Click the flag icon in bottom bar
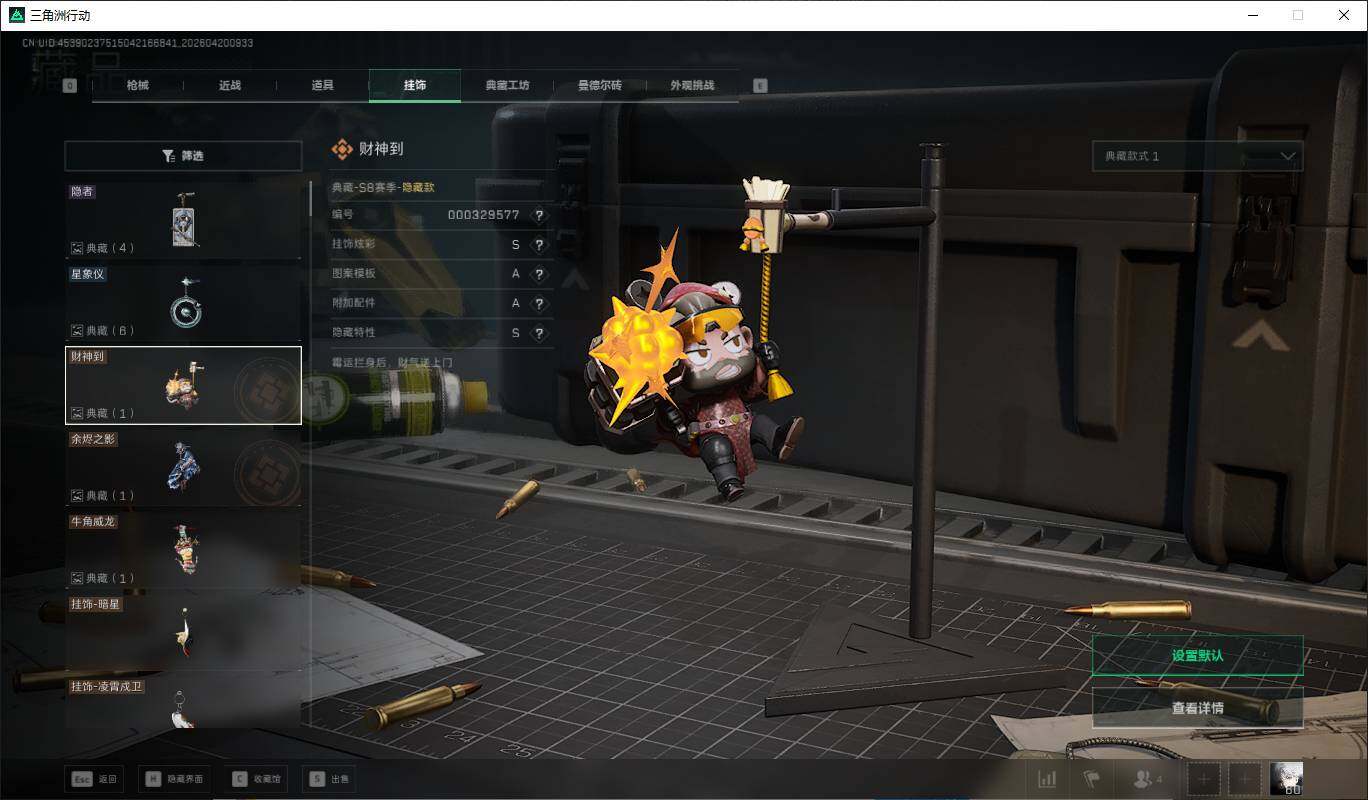Screen dimensions: 1368x800 click(x=1091, y=779)
